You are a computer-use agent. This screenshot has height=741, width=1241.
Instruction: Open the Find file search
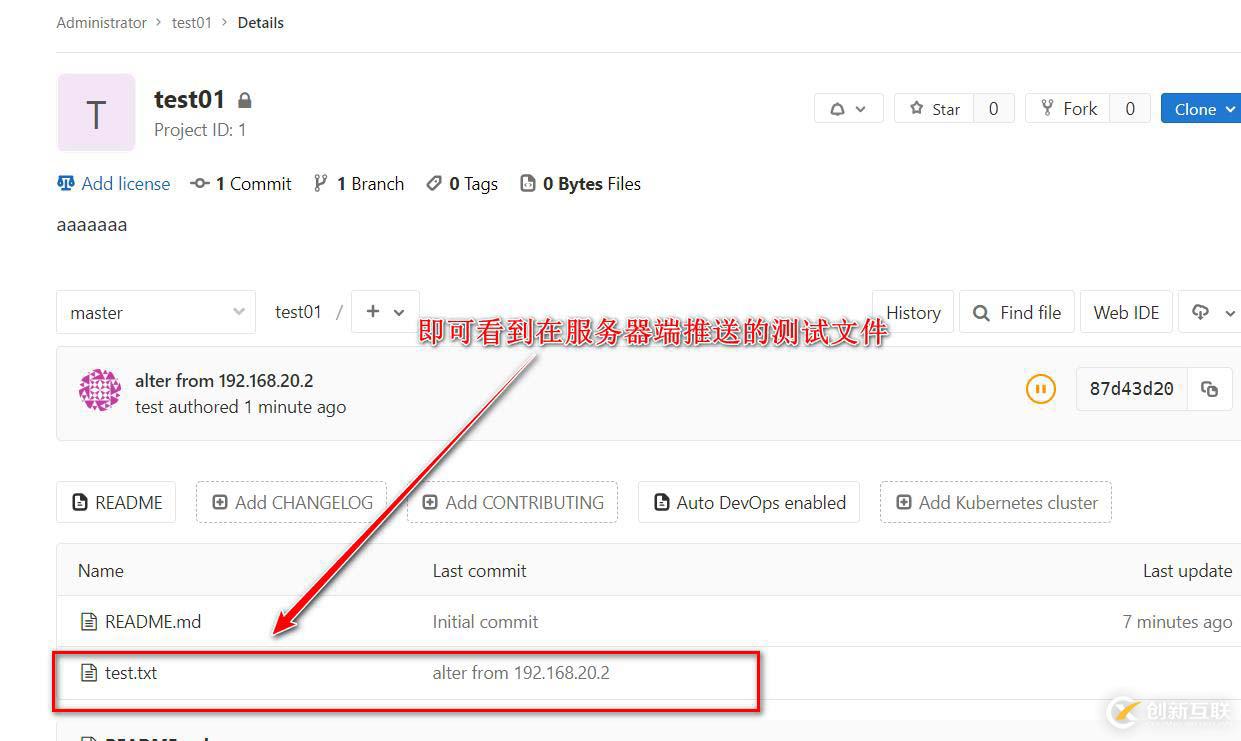pos(1017,312)
